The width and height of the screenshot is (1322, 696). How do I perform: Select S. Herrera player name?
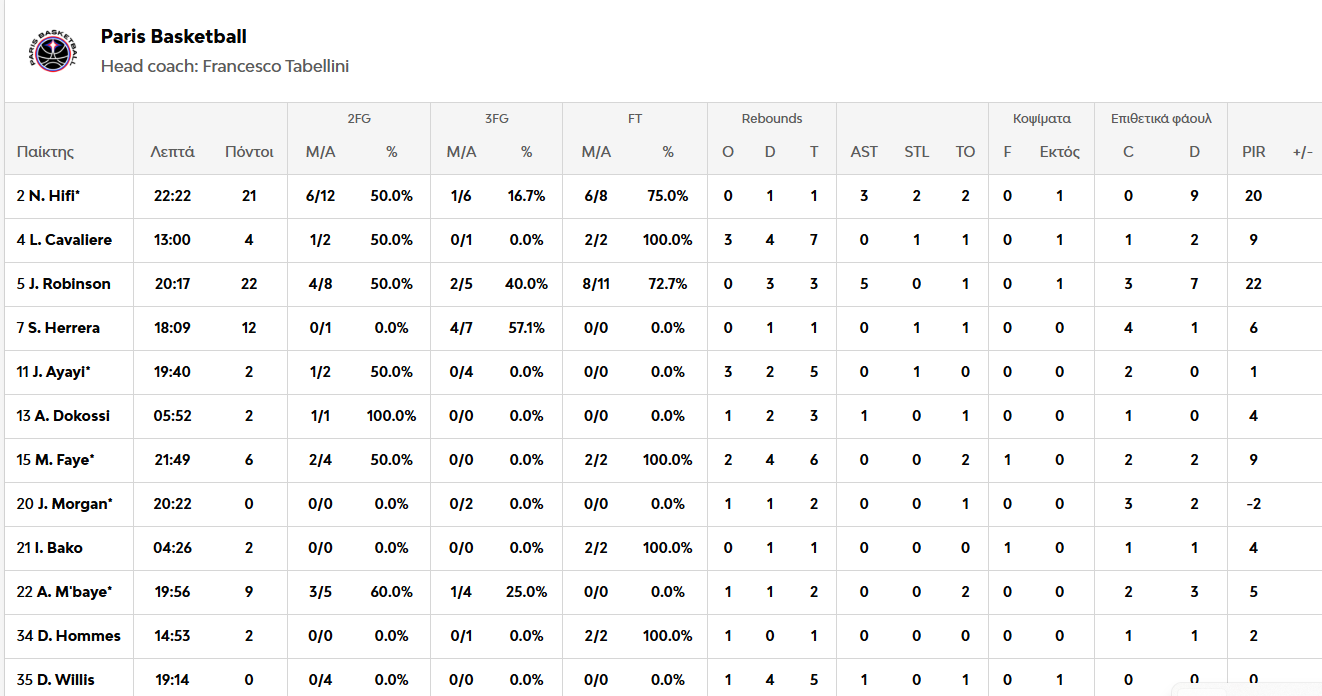(x=64, y=328)
